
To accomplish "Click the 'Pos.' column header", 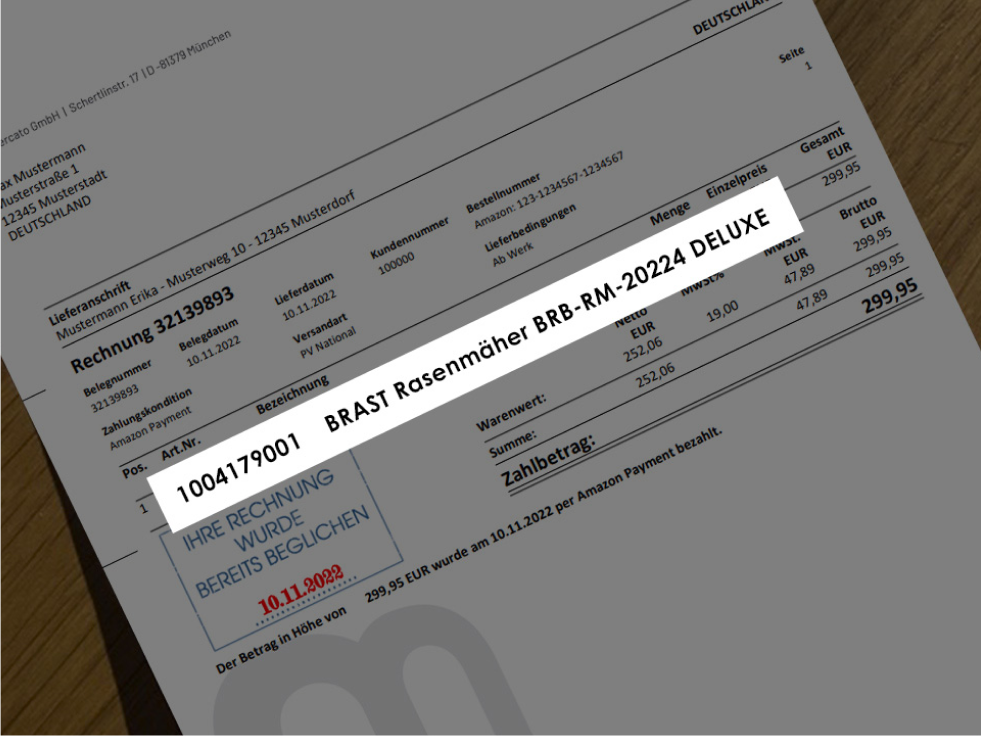I will click(135, 469).
